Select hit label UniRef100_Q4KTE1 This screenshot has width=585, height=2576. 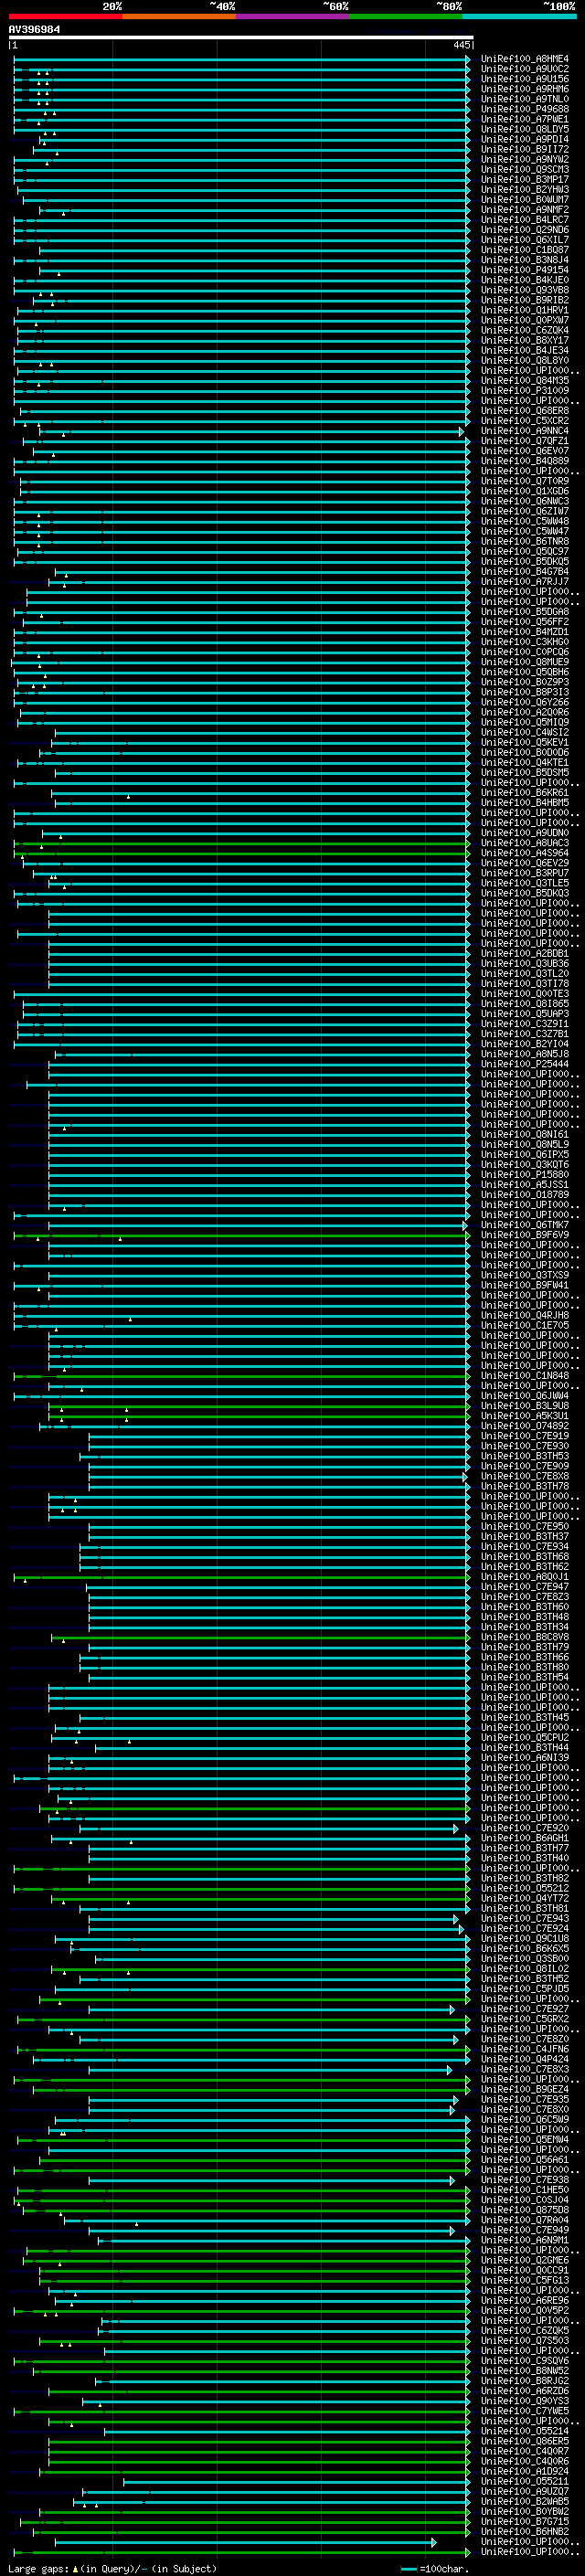click(525, 763)
